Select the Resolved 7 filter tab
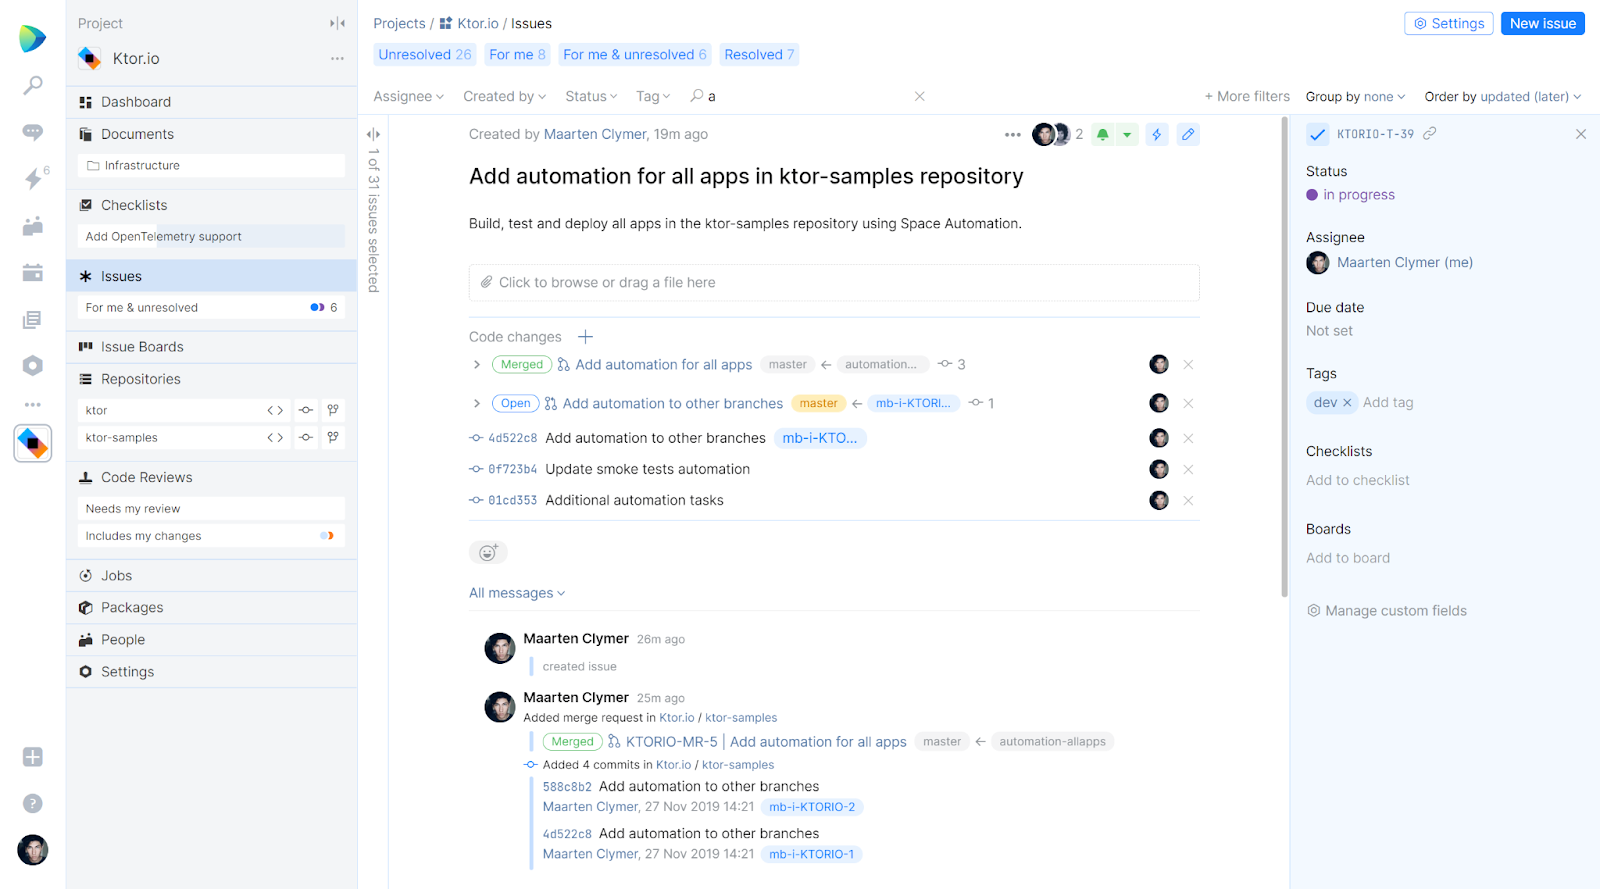The height and width of the screenshot is (889, 1600). point(759,54)
